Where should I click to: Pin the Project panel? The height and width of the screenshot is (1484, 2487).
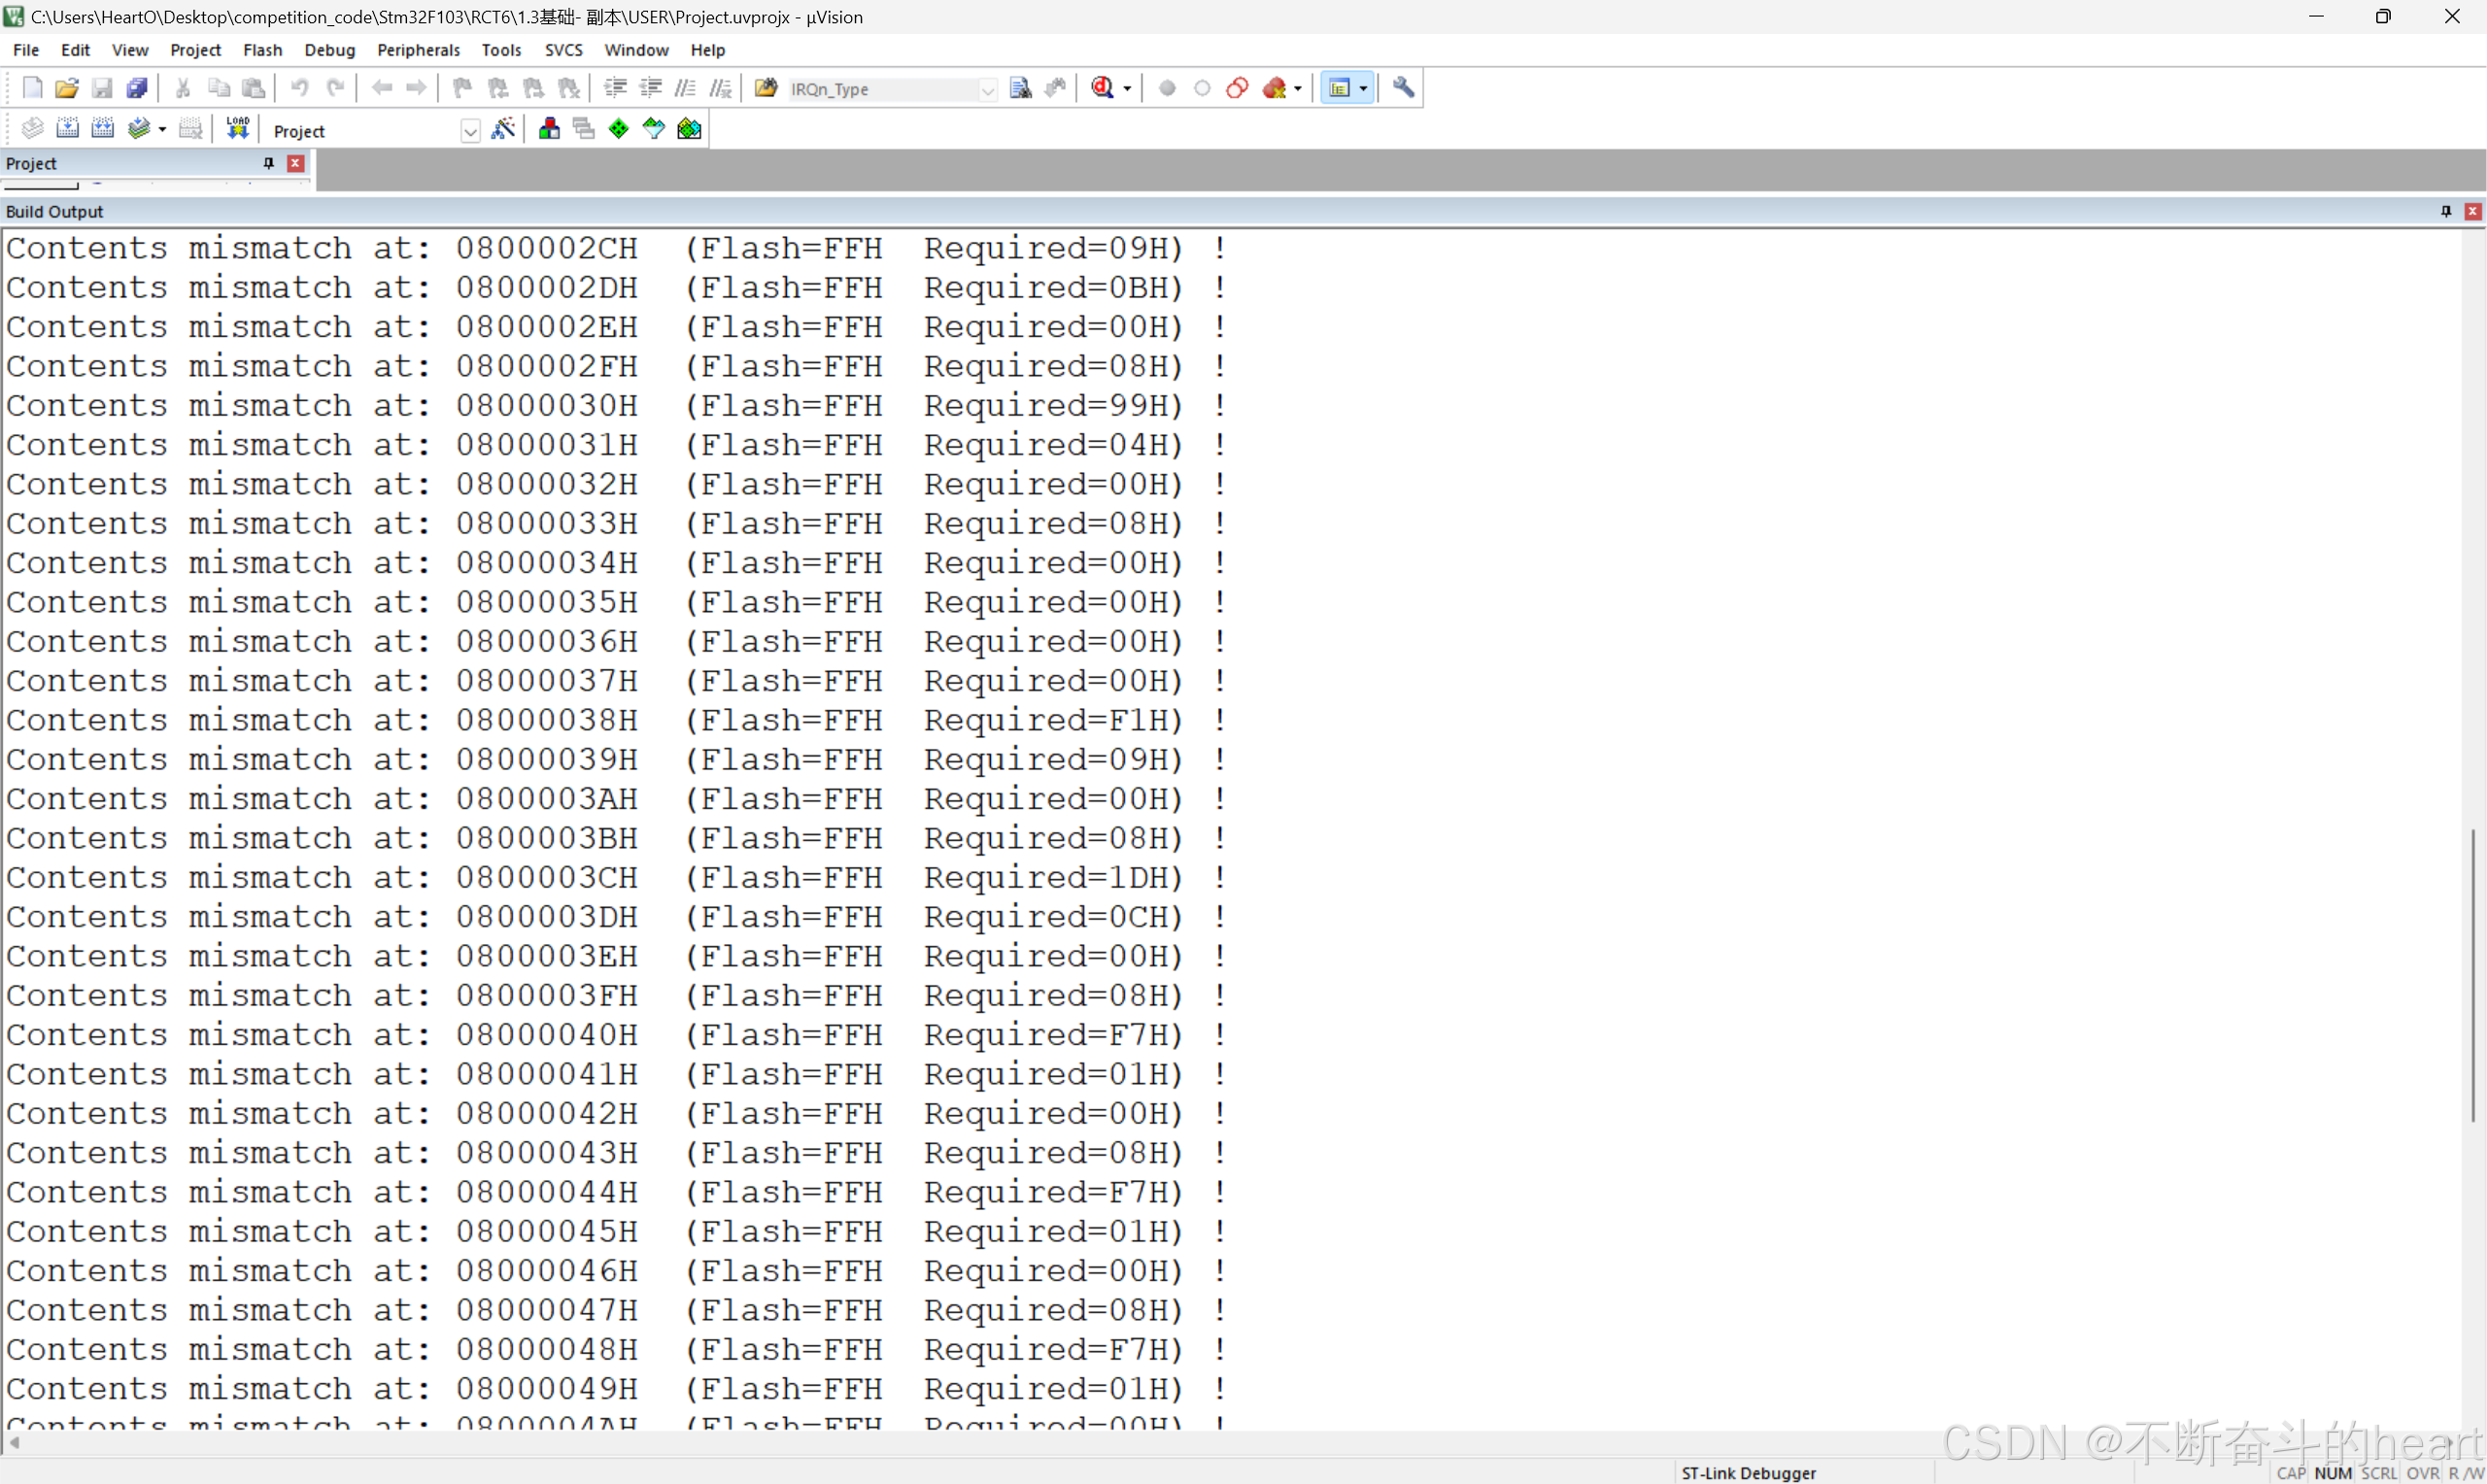tap(268, 163)
